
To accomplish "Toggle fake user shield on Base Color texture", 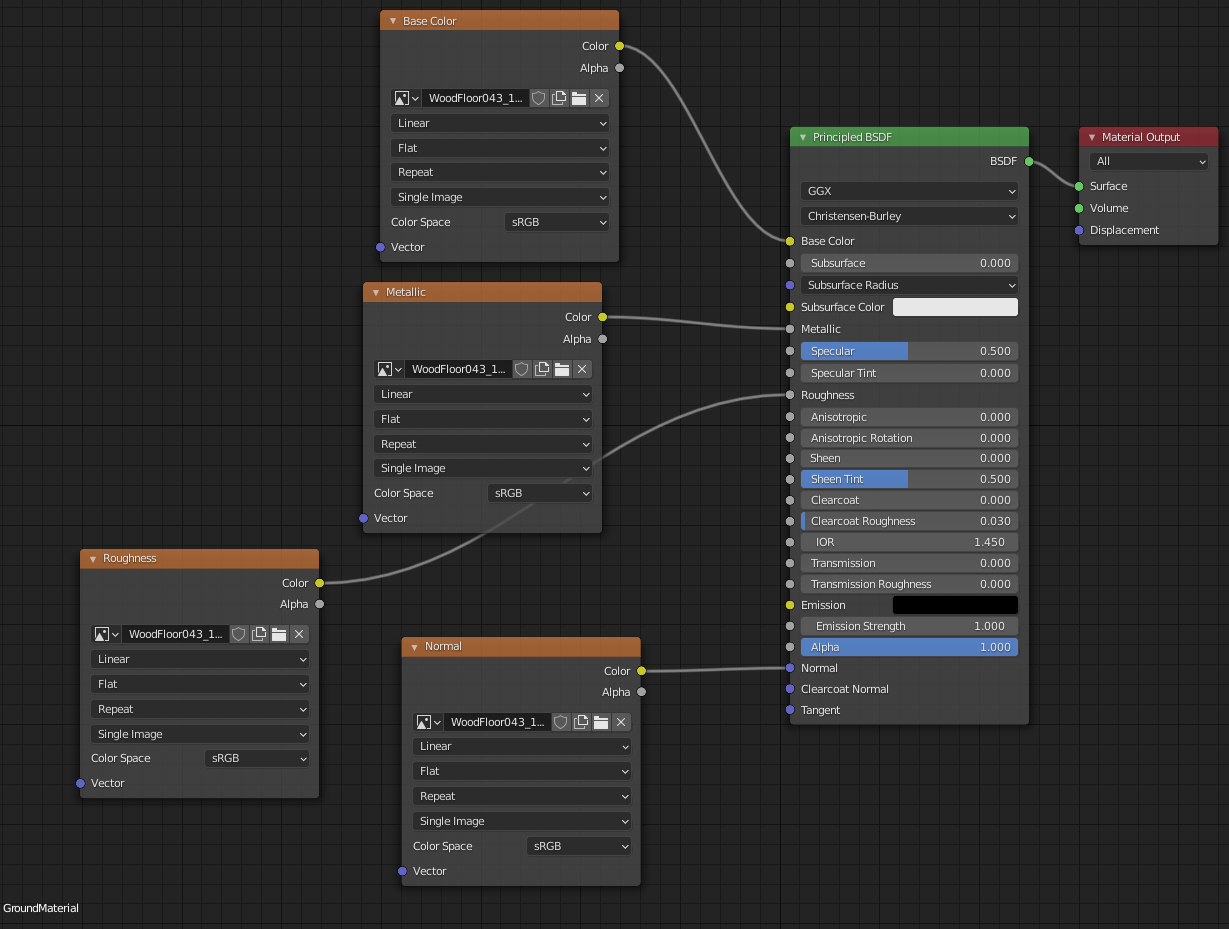I will point(539,98).
